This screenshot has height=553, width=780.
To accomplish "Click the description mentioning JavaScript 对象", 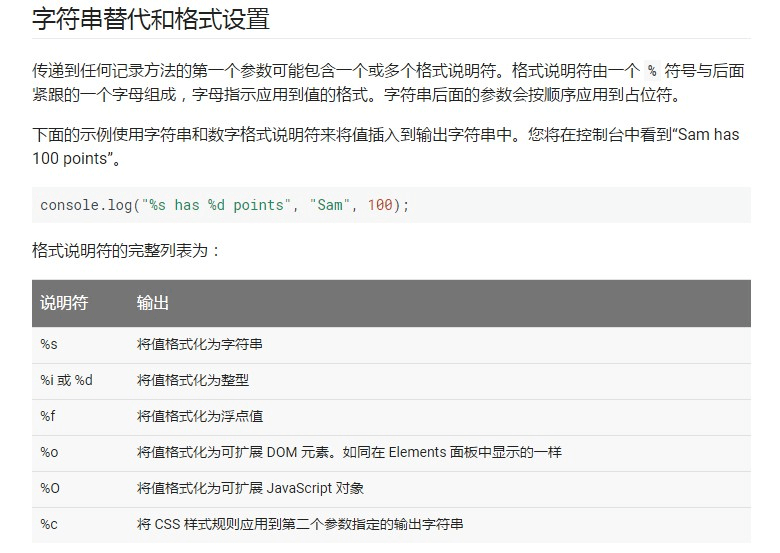I will click(x=250, y=488).
